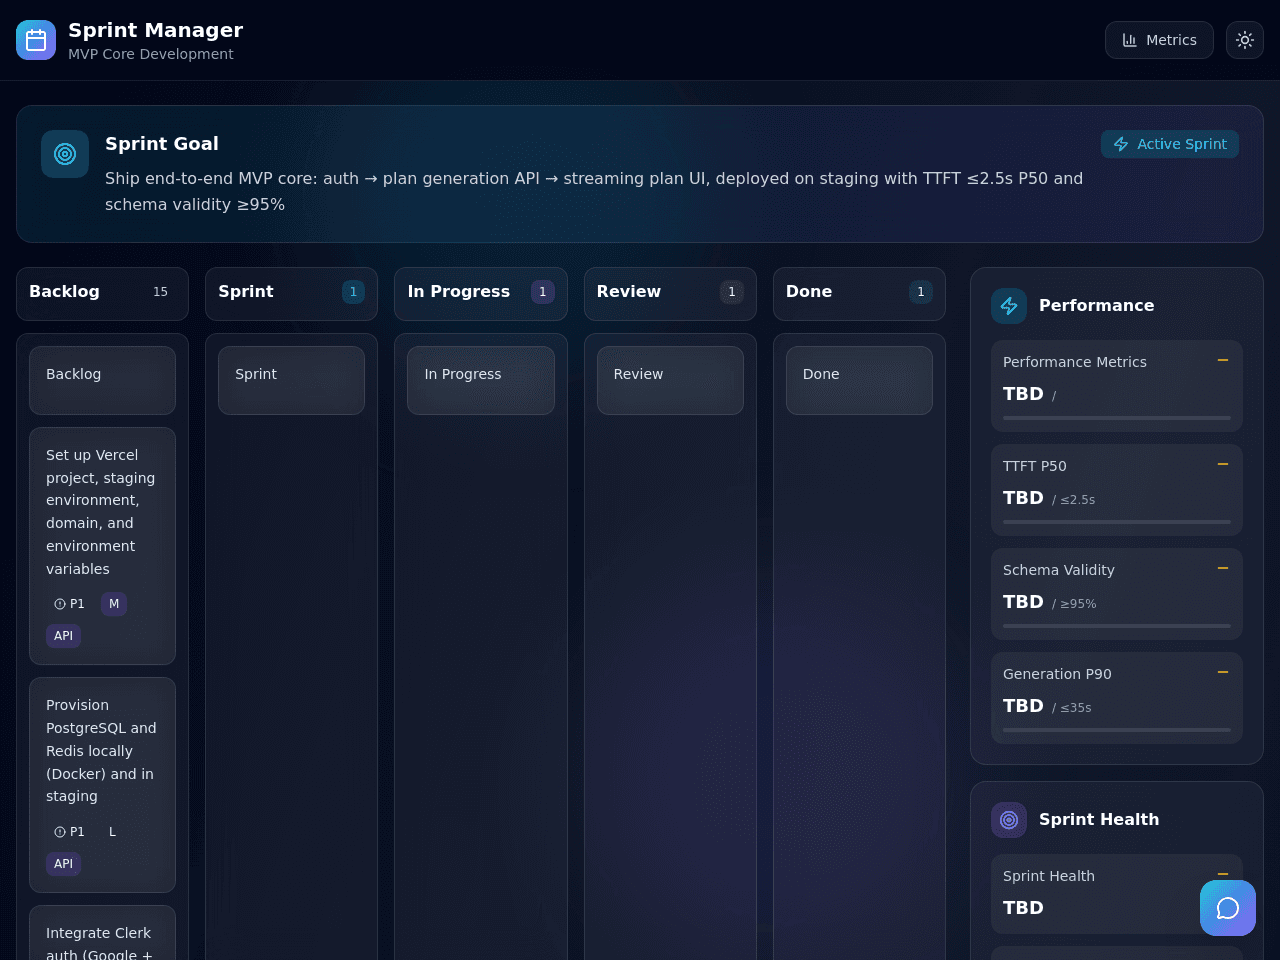Click the M size badge on Vercel card
Image resolution: width=1280 pixels, height=960 pixels.
114,604
